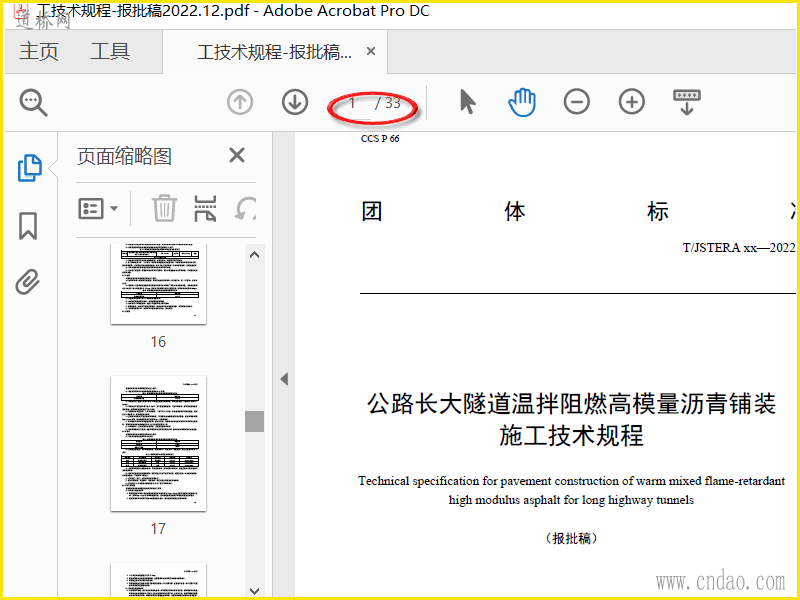Screen dimensions: 800x600
Task: Switch to the 主页 tab
Action: [x=39, y=52]
